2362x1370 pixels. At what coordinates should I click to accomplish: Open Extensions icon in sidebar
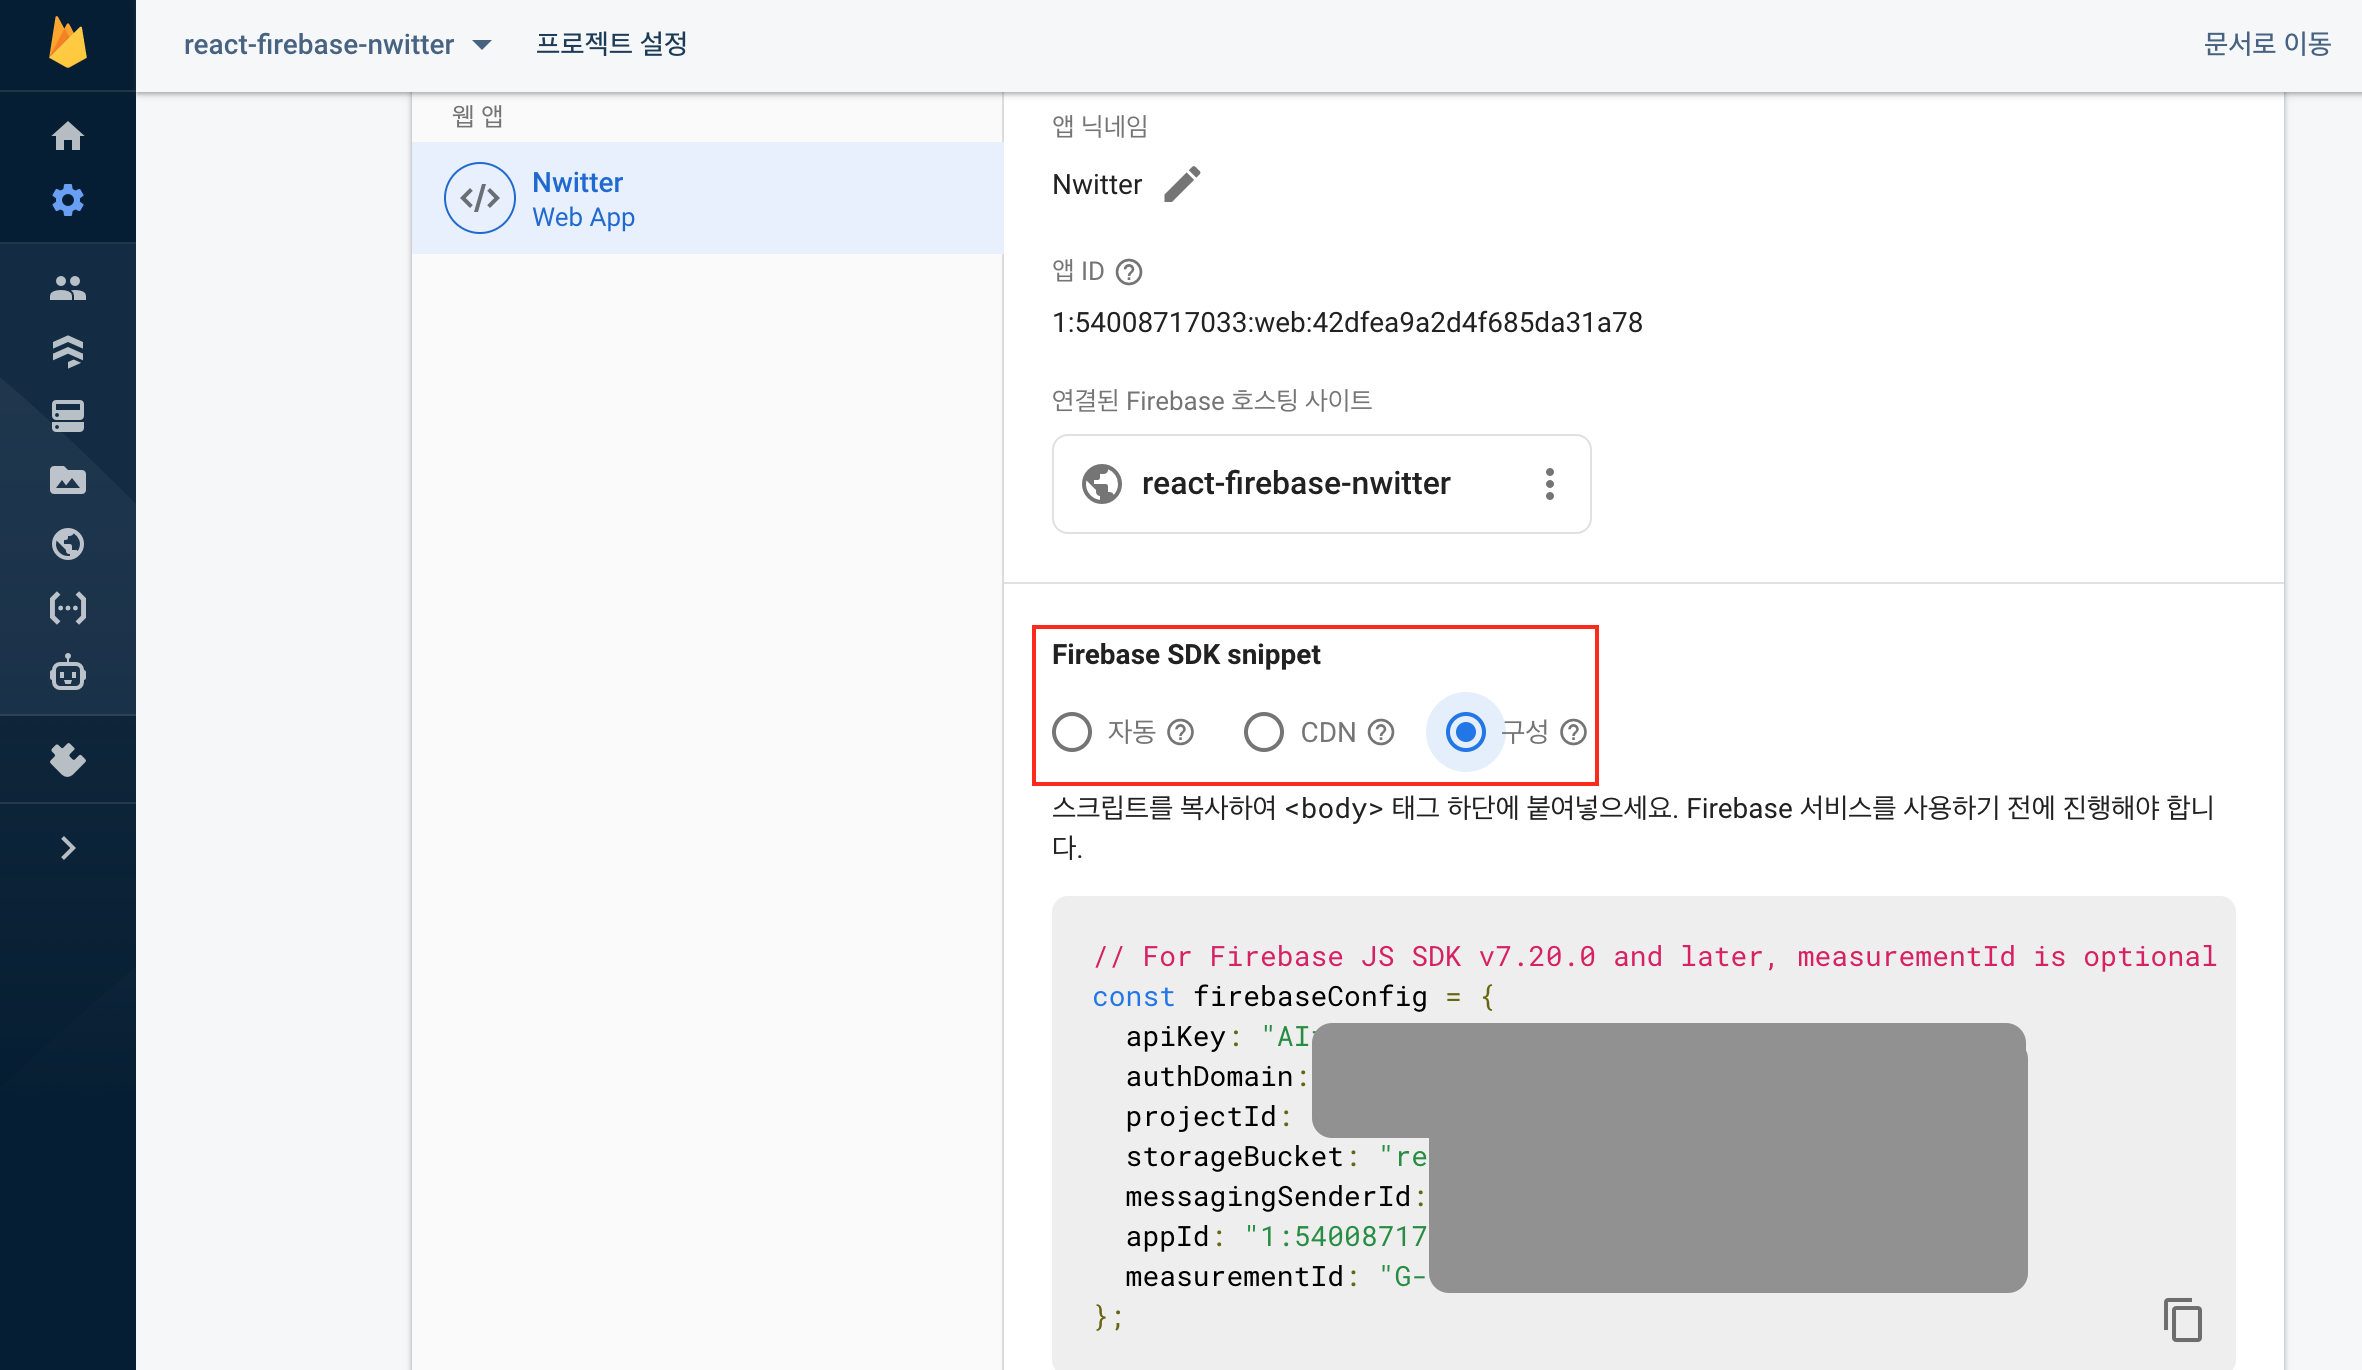(x=68, y=760)
